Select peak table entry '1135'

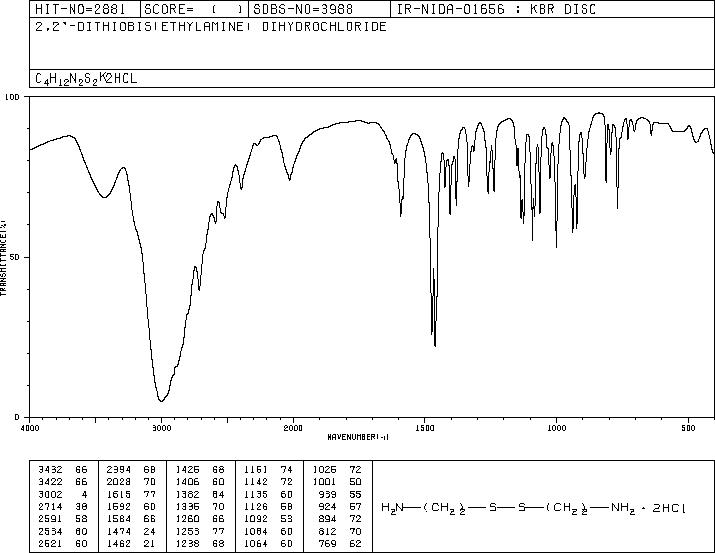[x=256, y=494]
